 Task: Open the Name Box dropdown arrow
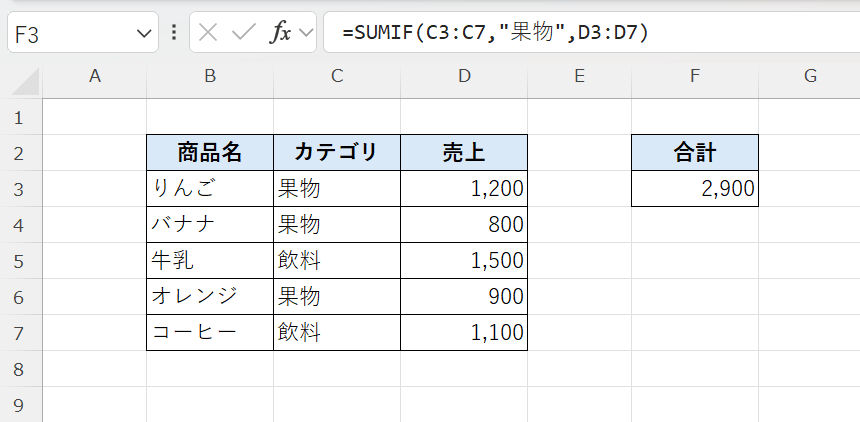(141, 33)
